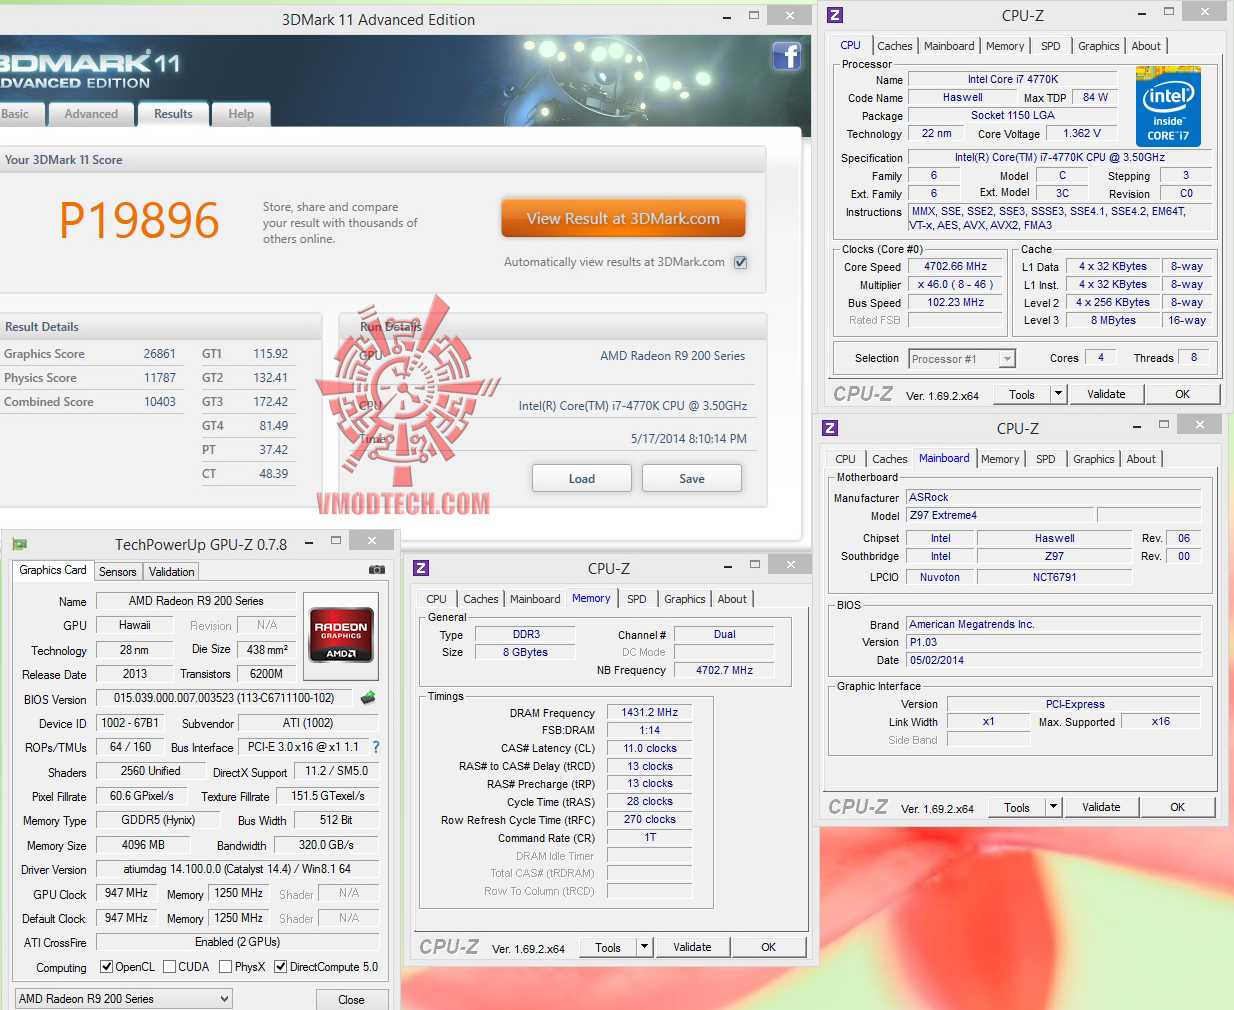1234x1010 pixels.
Task: Click Validate in the top CPU-Z window
Action: 1106,394
